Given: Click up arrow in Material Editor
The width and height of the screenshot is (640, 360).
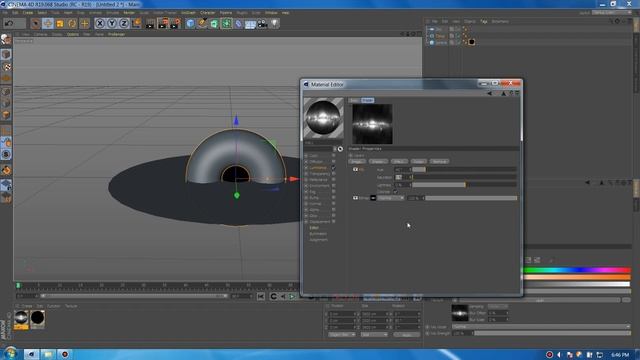Looking at the screenshot, I should (503, 93).
